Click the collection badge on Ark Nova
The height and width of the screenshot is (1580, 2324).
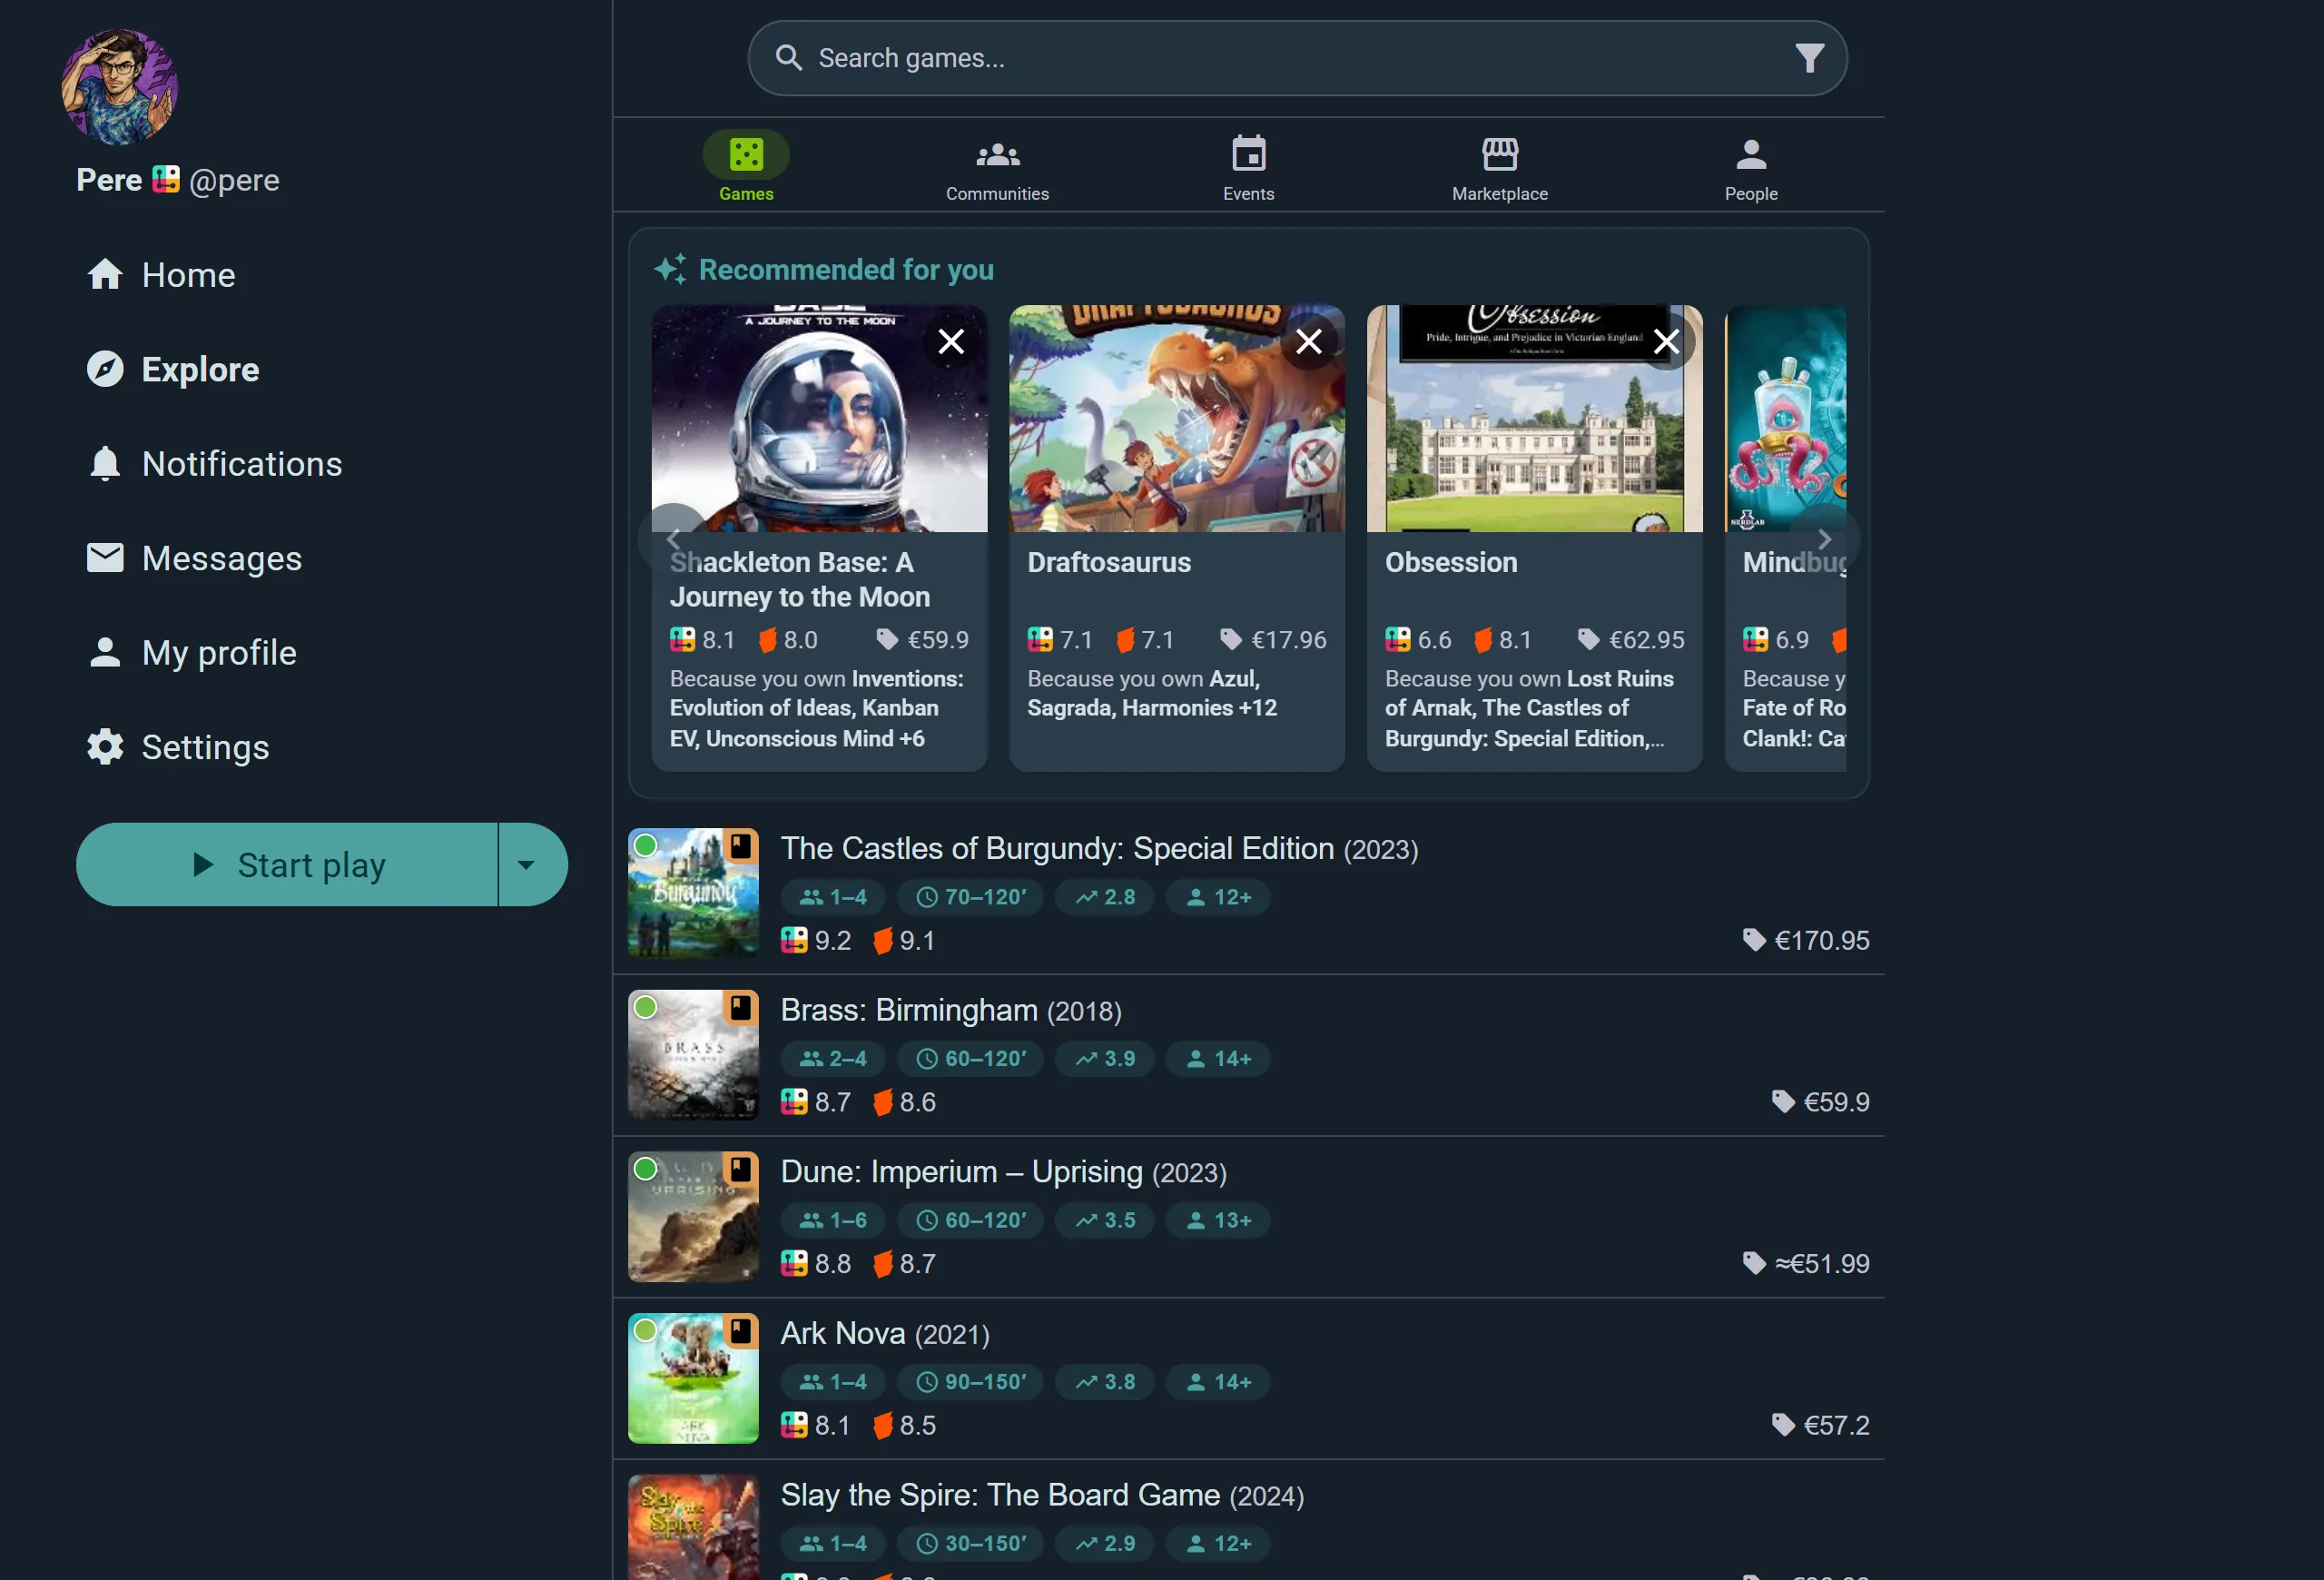740,1331
